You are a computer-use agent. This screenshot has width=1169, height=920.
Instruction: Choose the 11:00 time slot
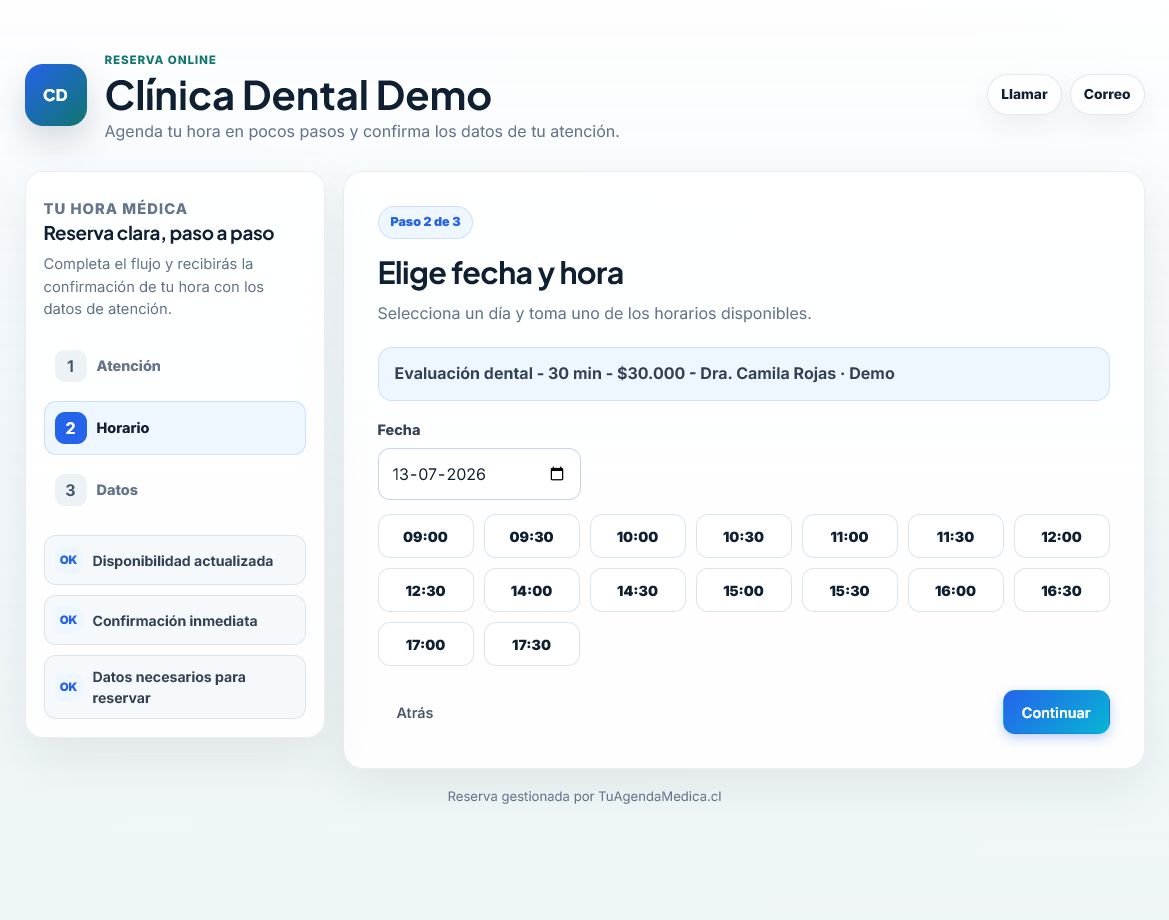(x=849, y=536)
